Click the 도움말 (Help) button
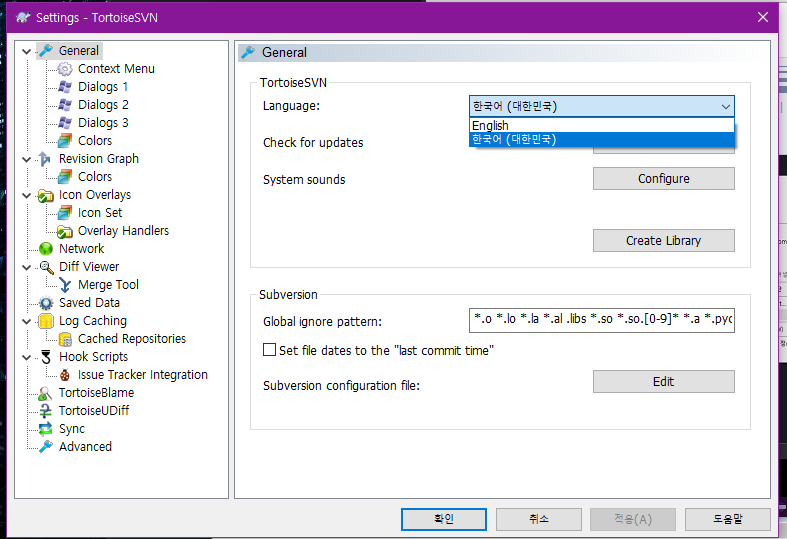 pyautogui.click(x=728, y=519)
